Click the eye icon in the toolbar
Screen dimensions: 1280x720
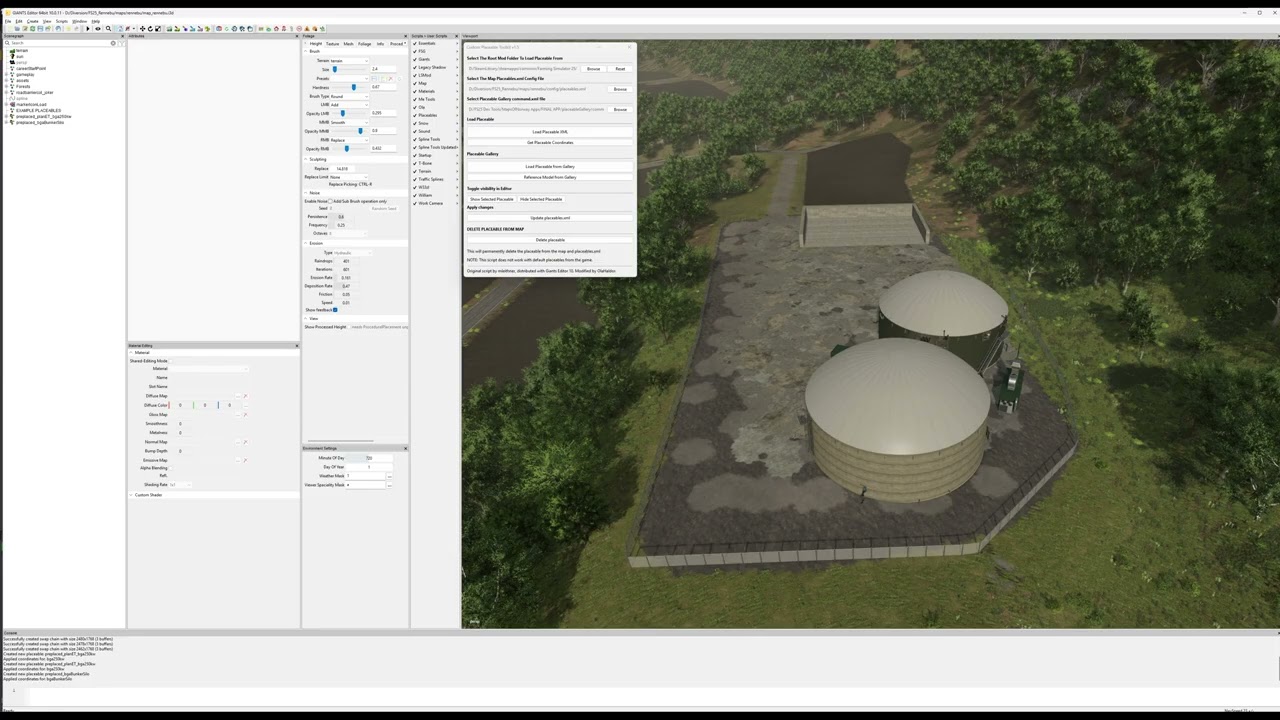[x=98, y=29]
